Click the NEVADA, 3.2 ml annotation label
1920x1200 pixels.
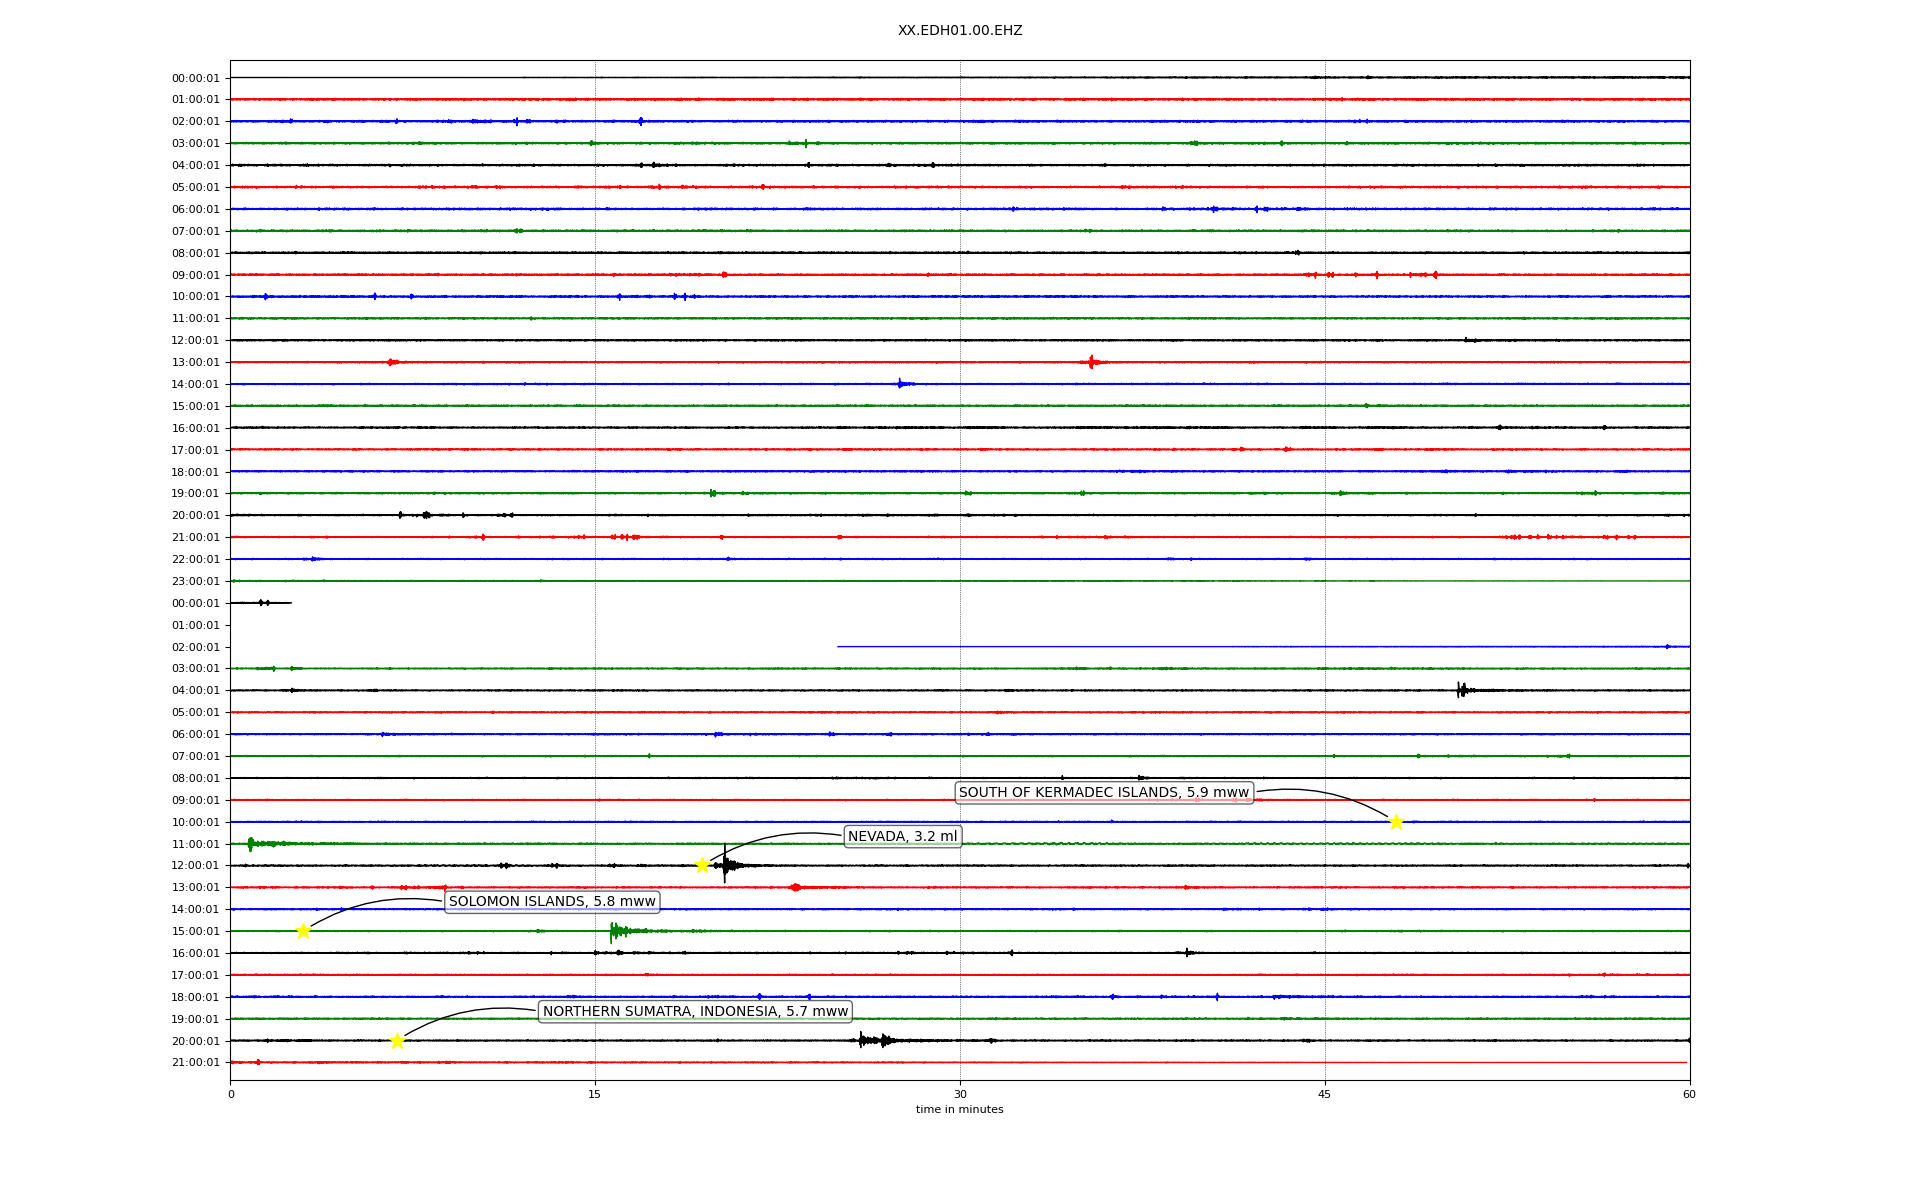pos(902,836)
